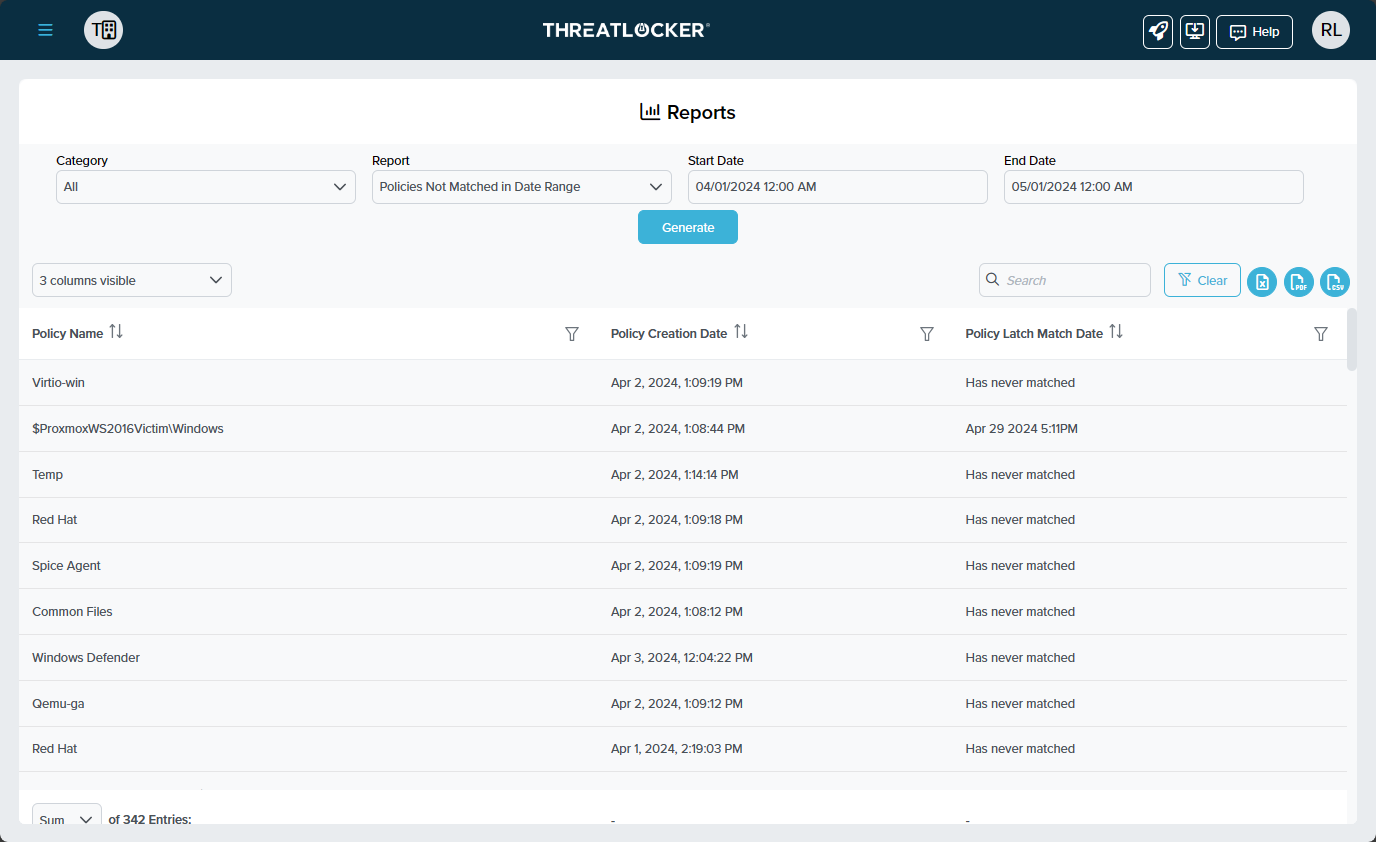Open the RL user profile avatar
1376x842 pixels.
1331,30
